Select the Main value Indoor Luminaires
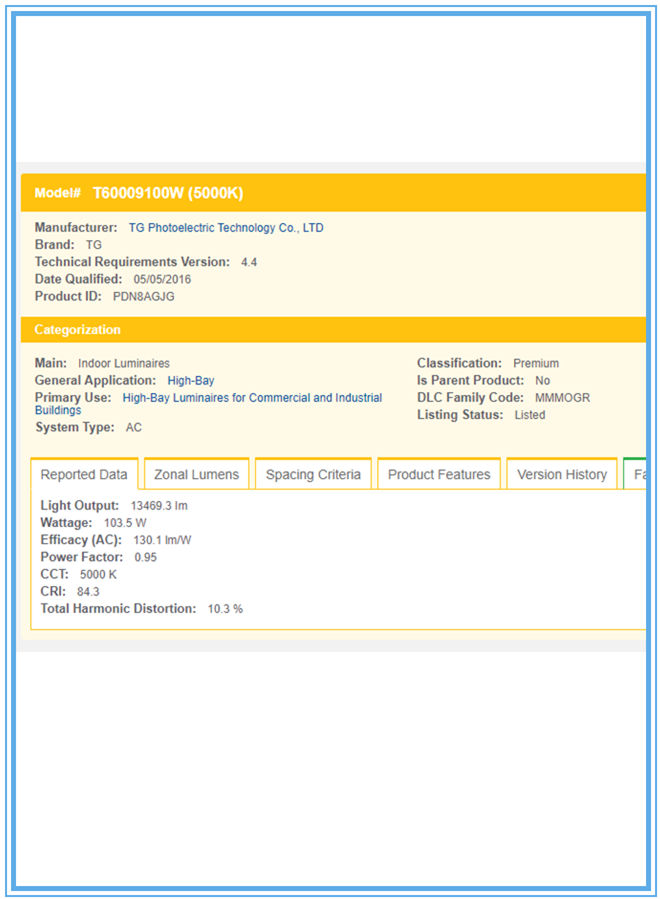This screenshot has height=899, width=660. [x=124, y=363]
